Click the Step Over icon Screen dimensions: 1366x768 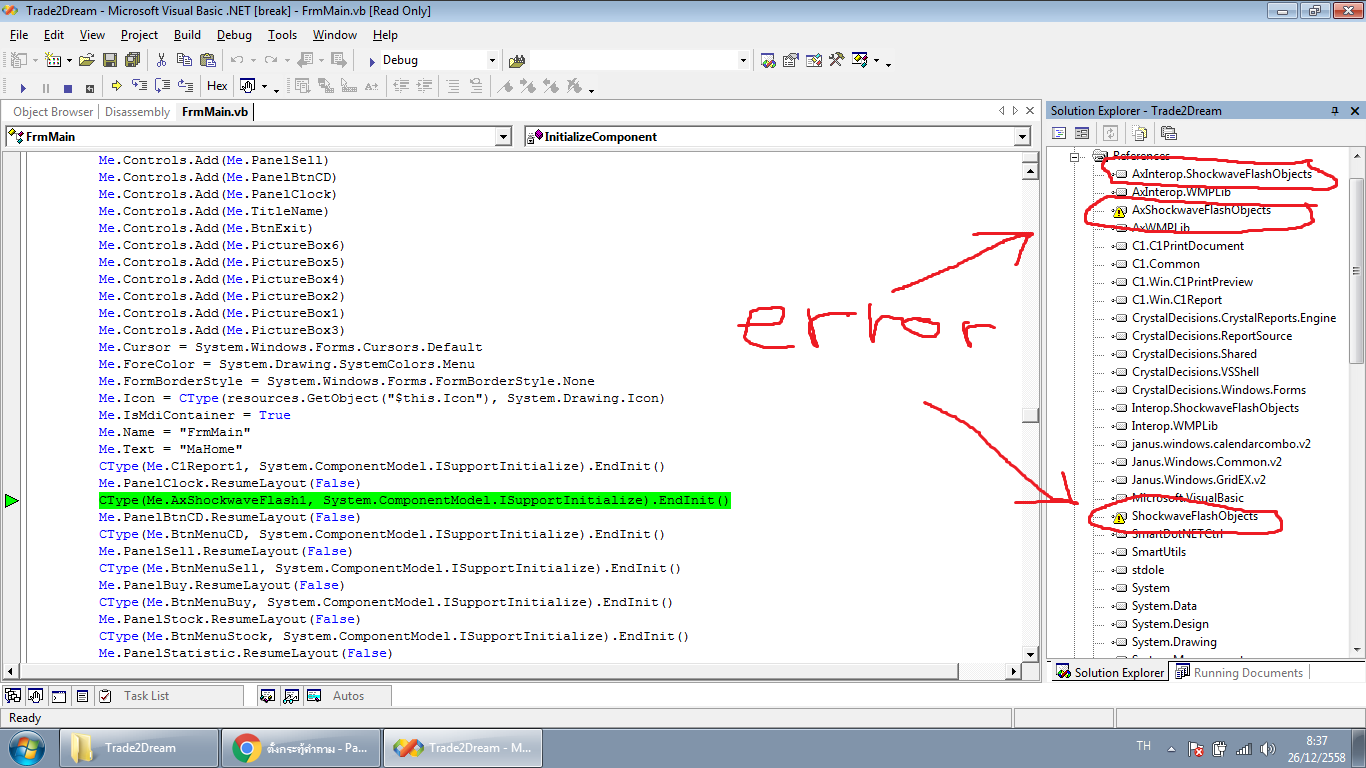[163, 86]
